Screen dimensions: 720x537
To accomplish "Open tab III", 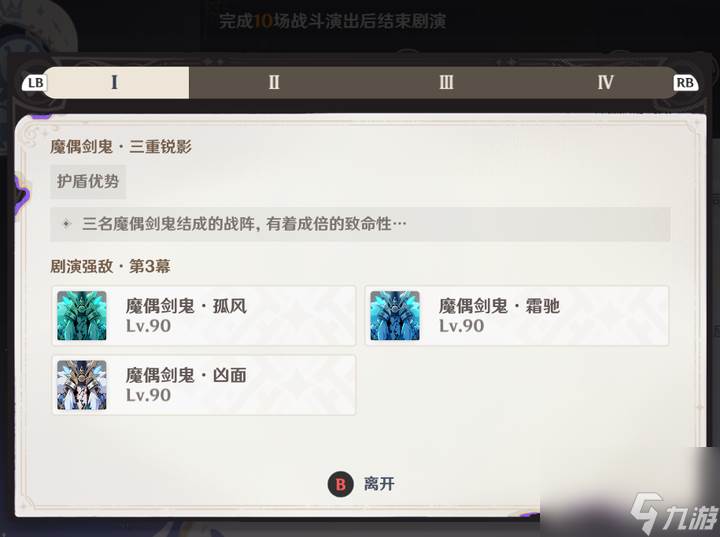I will [x=446, y=83].
